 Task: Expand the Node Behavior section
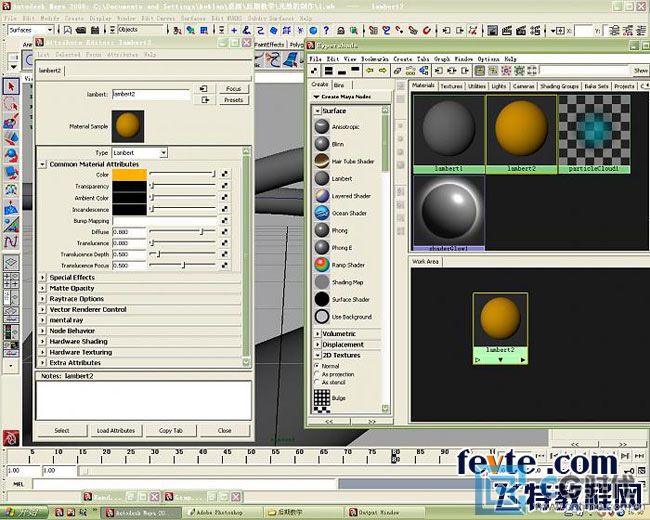pyautogui.click(x=42, y=331)
